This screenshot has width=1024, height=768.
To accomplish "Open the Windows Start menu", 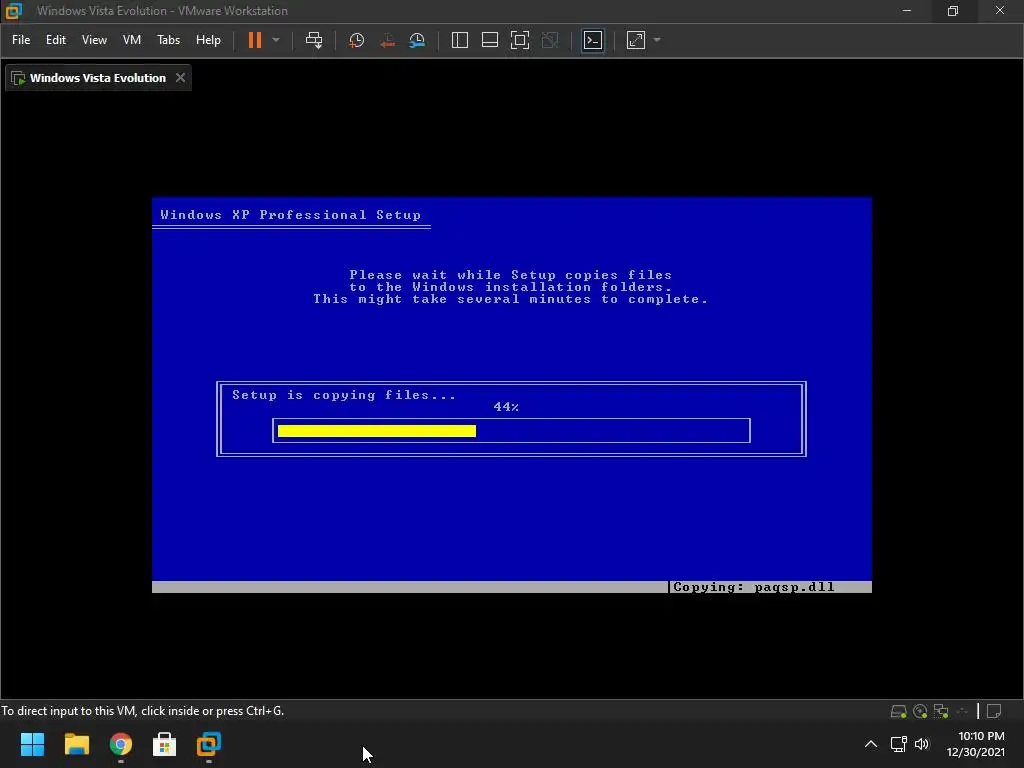I will (x=32, y=744).
